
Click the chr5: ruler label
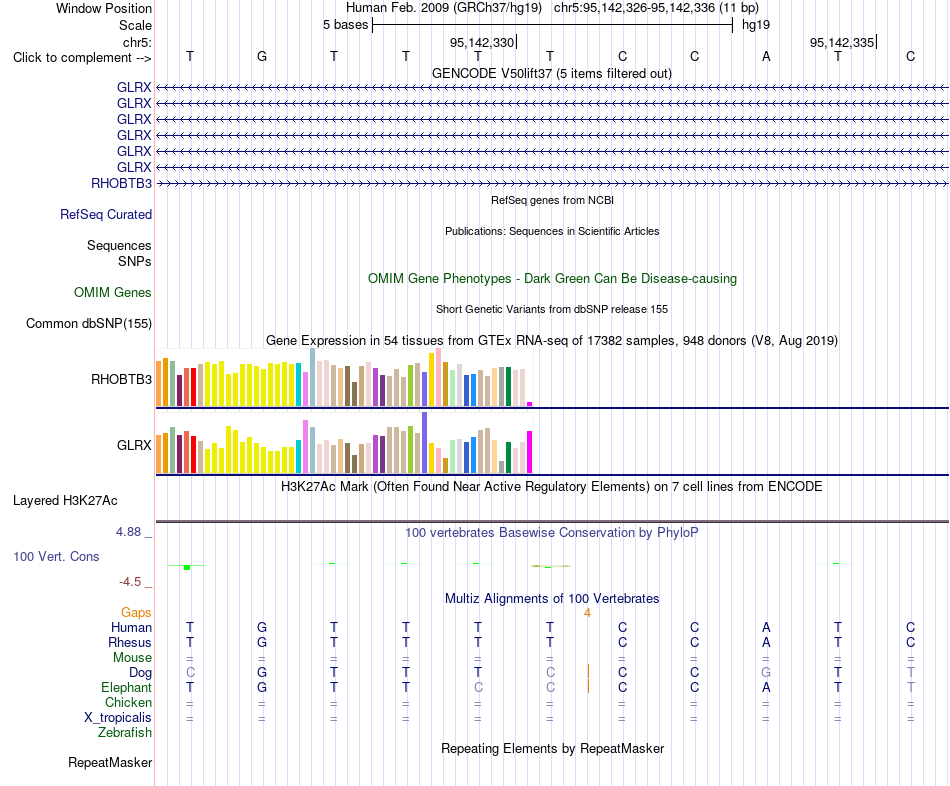point(137,42)
